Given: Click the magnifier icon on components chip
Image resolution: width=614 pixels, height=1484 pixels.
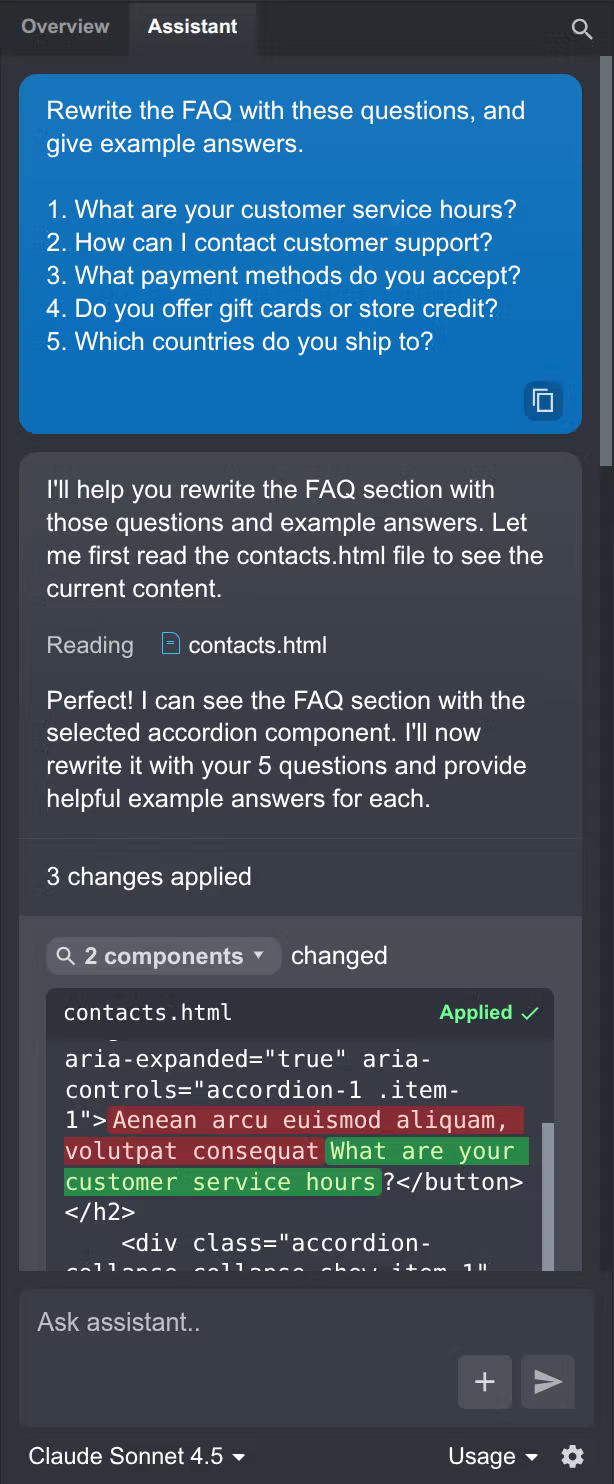Looking at the screenshot, I should point(67,956).
